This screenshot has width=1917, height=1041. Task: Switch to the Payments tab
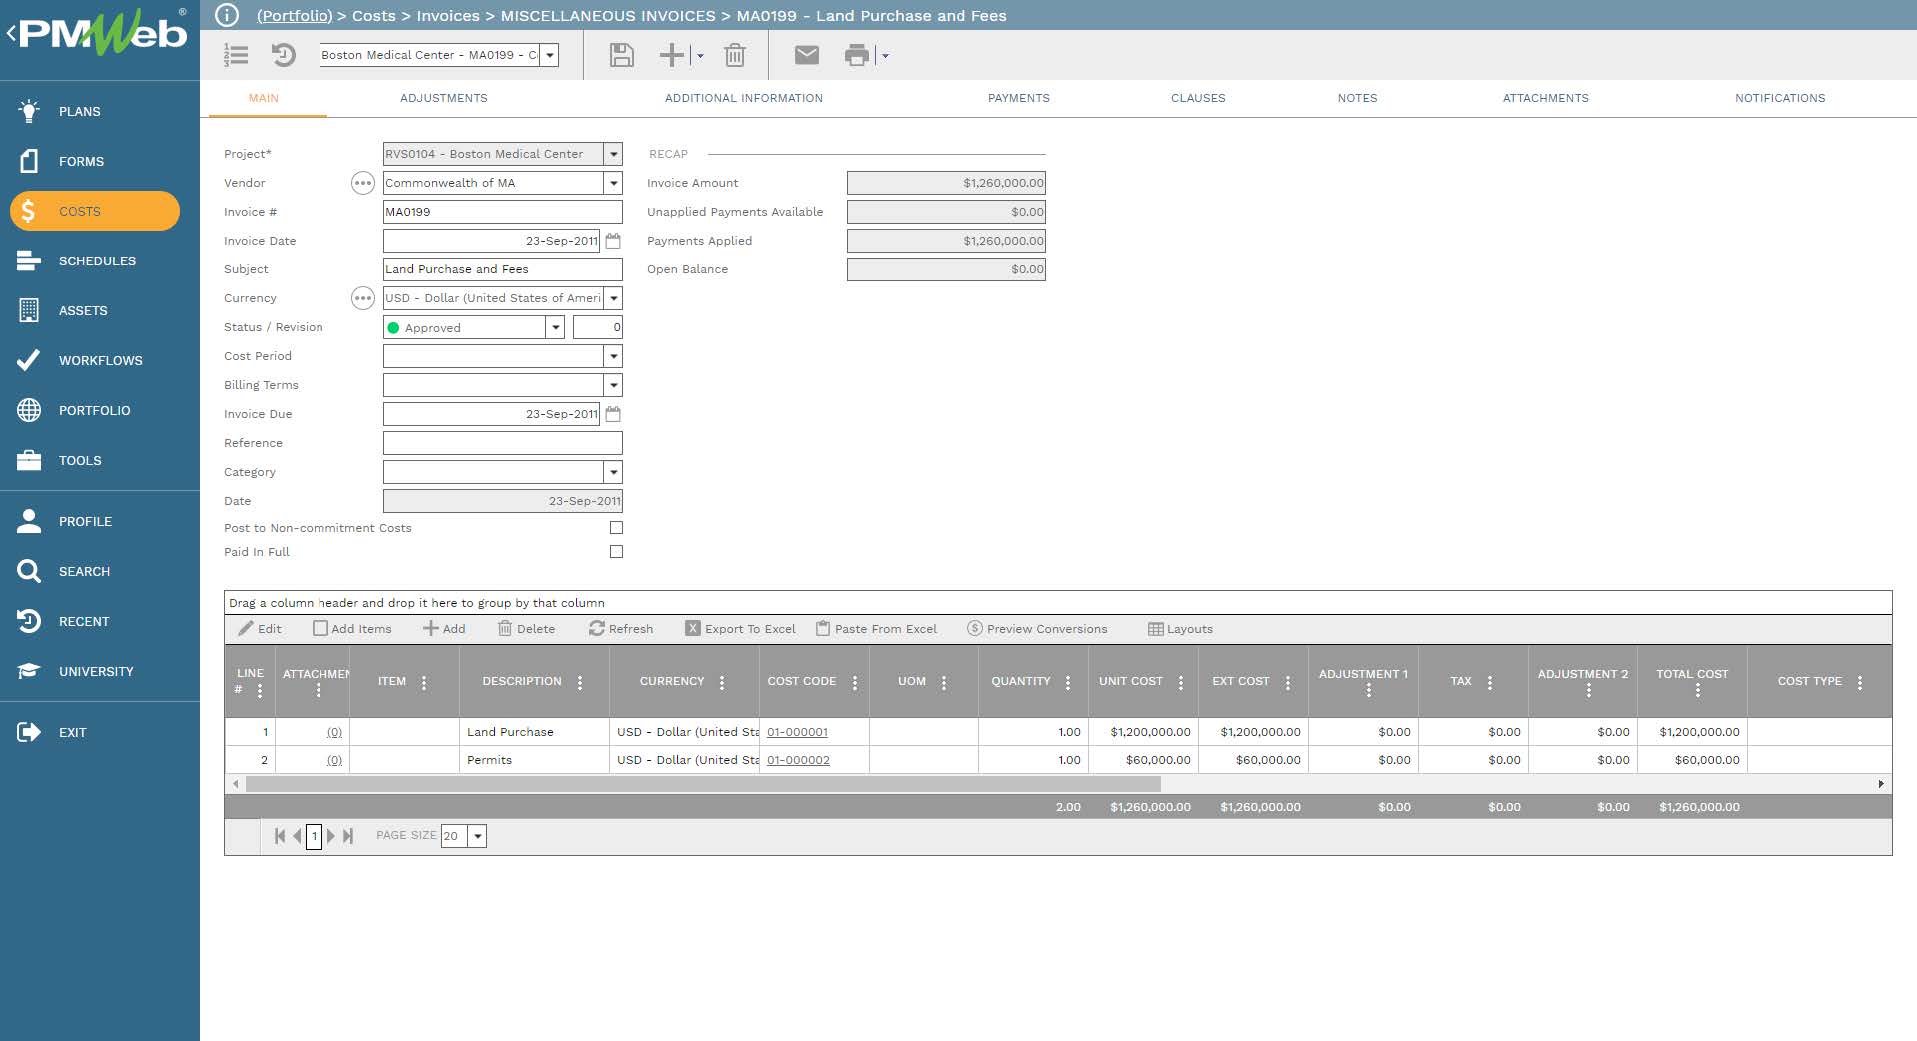coord(1019,98)
